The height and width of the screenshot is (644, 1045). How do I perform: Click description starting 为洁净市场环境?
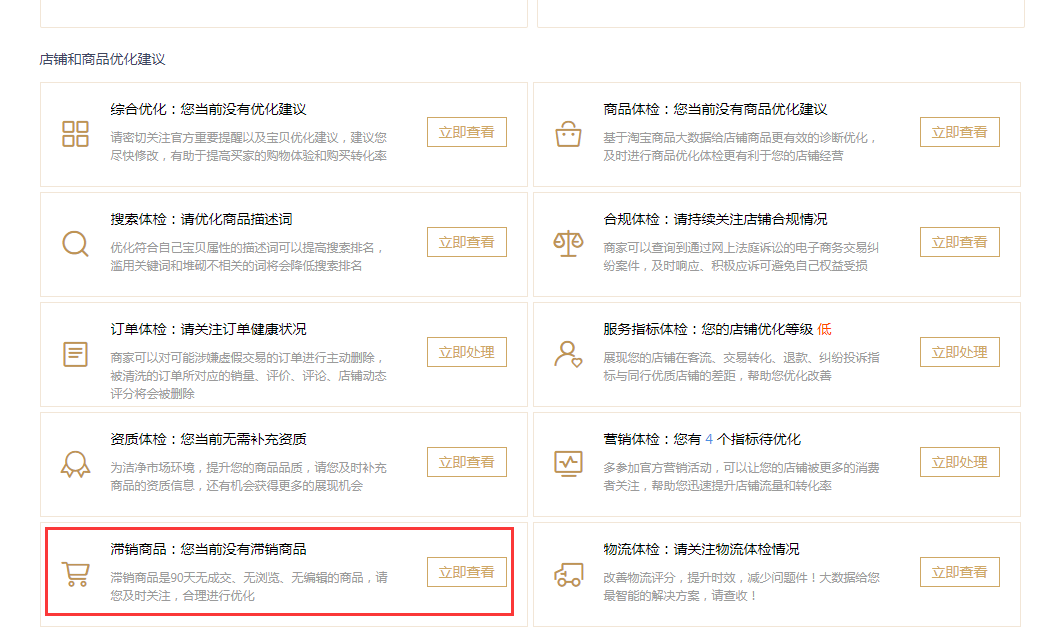click(249, 477)
